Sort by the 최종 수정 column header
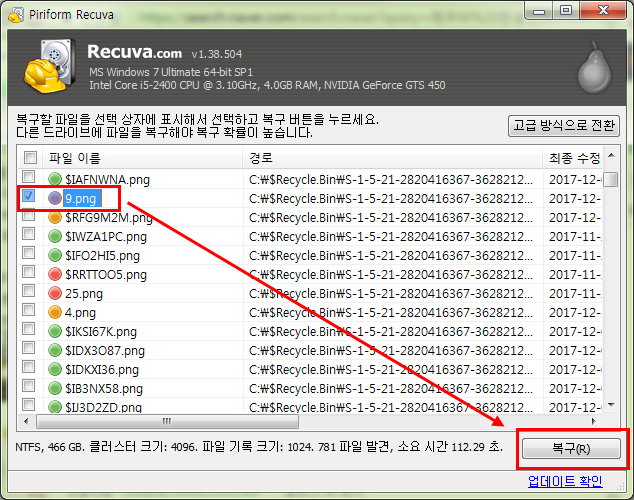This screenshot has width=634, height=500. point(573,158)
